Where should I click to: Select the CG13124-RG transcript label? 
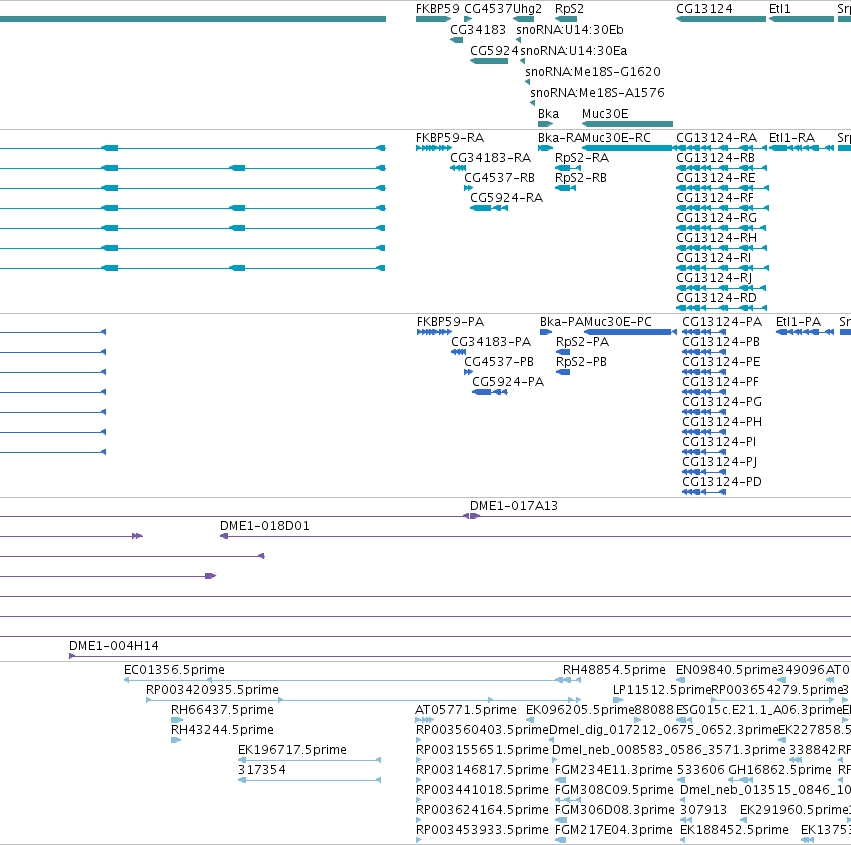[x=716, y=218]
